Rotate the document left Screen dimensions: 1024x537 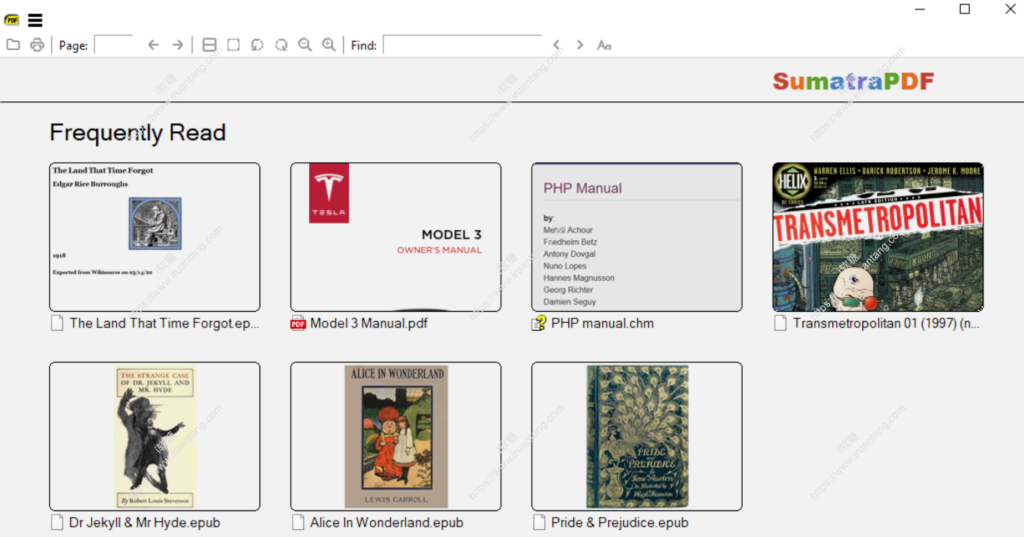257,45
